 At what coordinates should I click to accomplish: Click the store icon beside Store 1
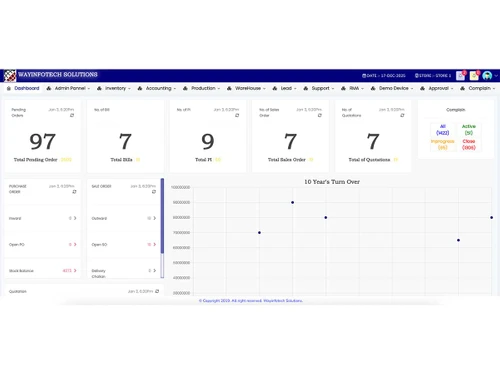click(417, 76)
